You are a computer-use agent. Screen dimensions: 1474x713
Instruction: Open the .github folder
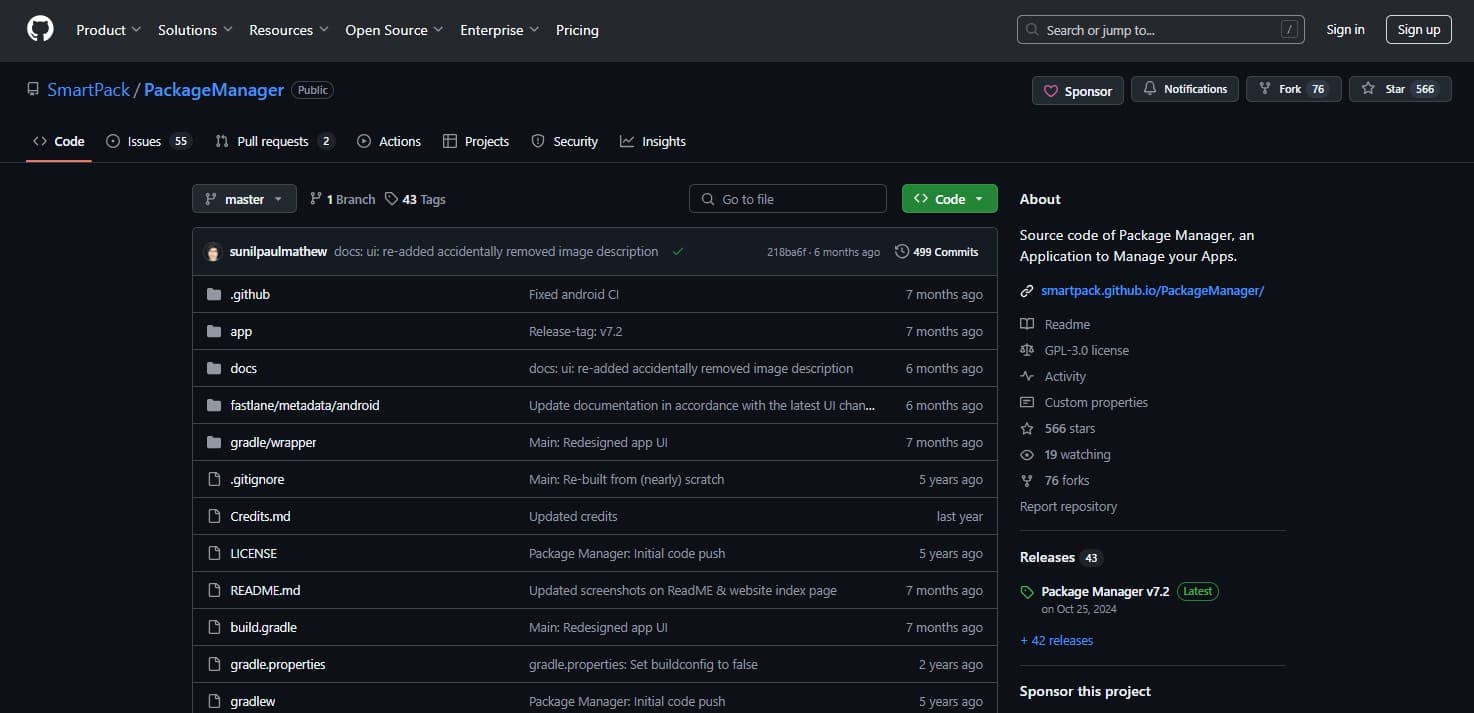tap(250, 294)
